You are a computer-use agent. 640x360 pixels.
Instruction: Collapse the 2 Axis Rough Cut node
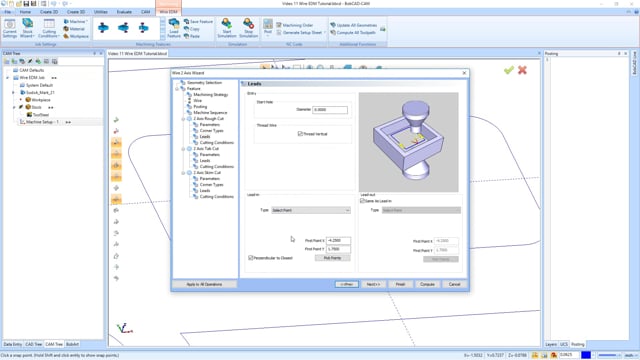pyautogui.click(x=183, y=119)
